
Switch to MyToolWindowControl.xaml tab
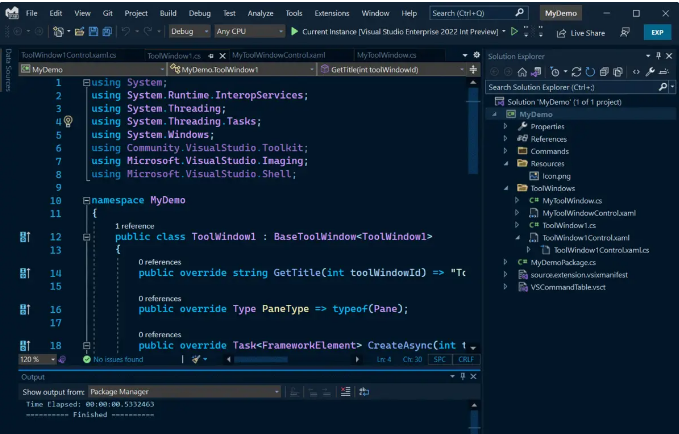278,55
